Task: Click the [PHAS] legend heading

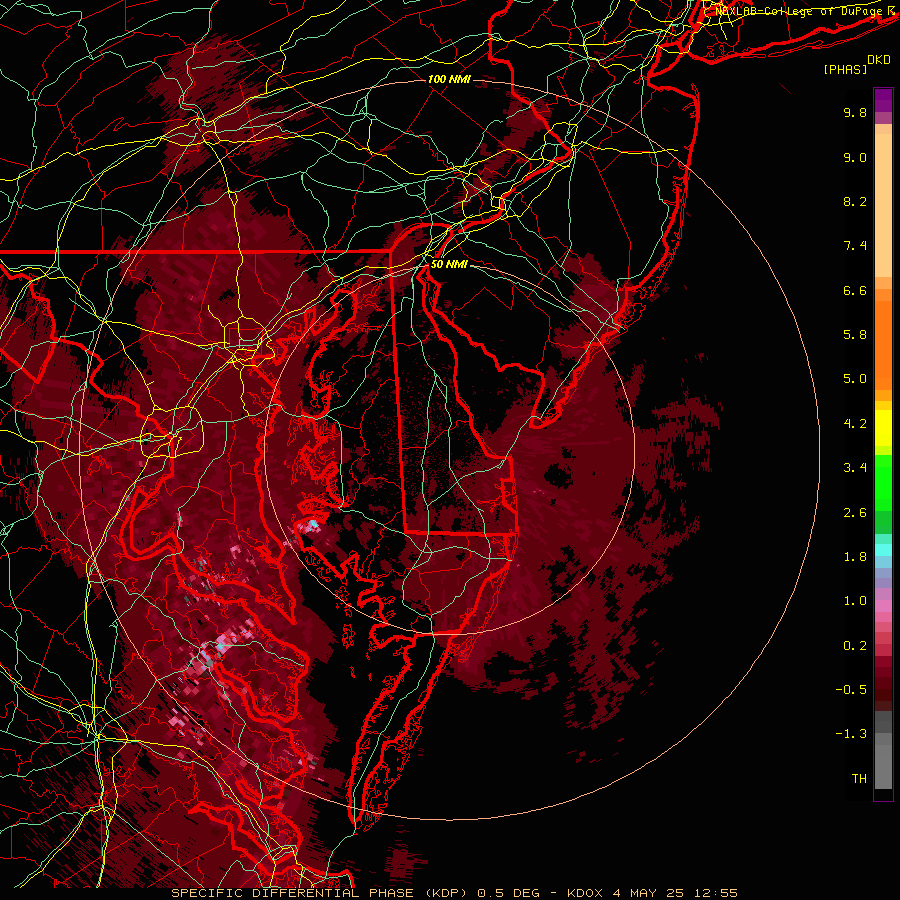Action: pyautogui.click(x=845, y=69)
